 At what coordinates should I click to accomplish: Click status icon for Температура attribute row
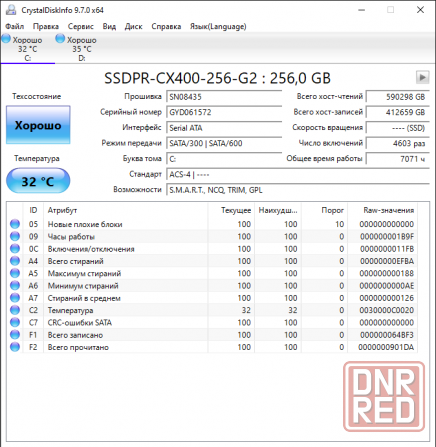(15, 310)
